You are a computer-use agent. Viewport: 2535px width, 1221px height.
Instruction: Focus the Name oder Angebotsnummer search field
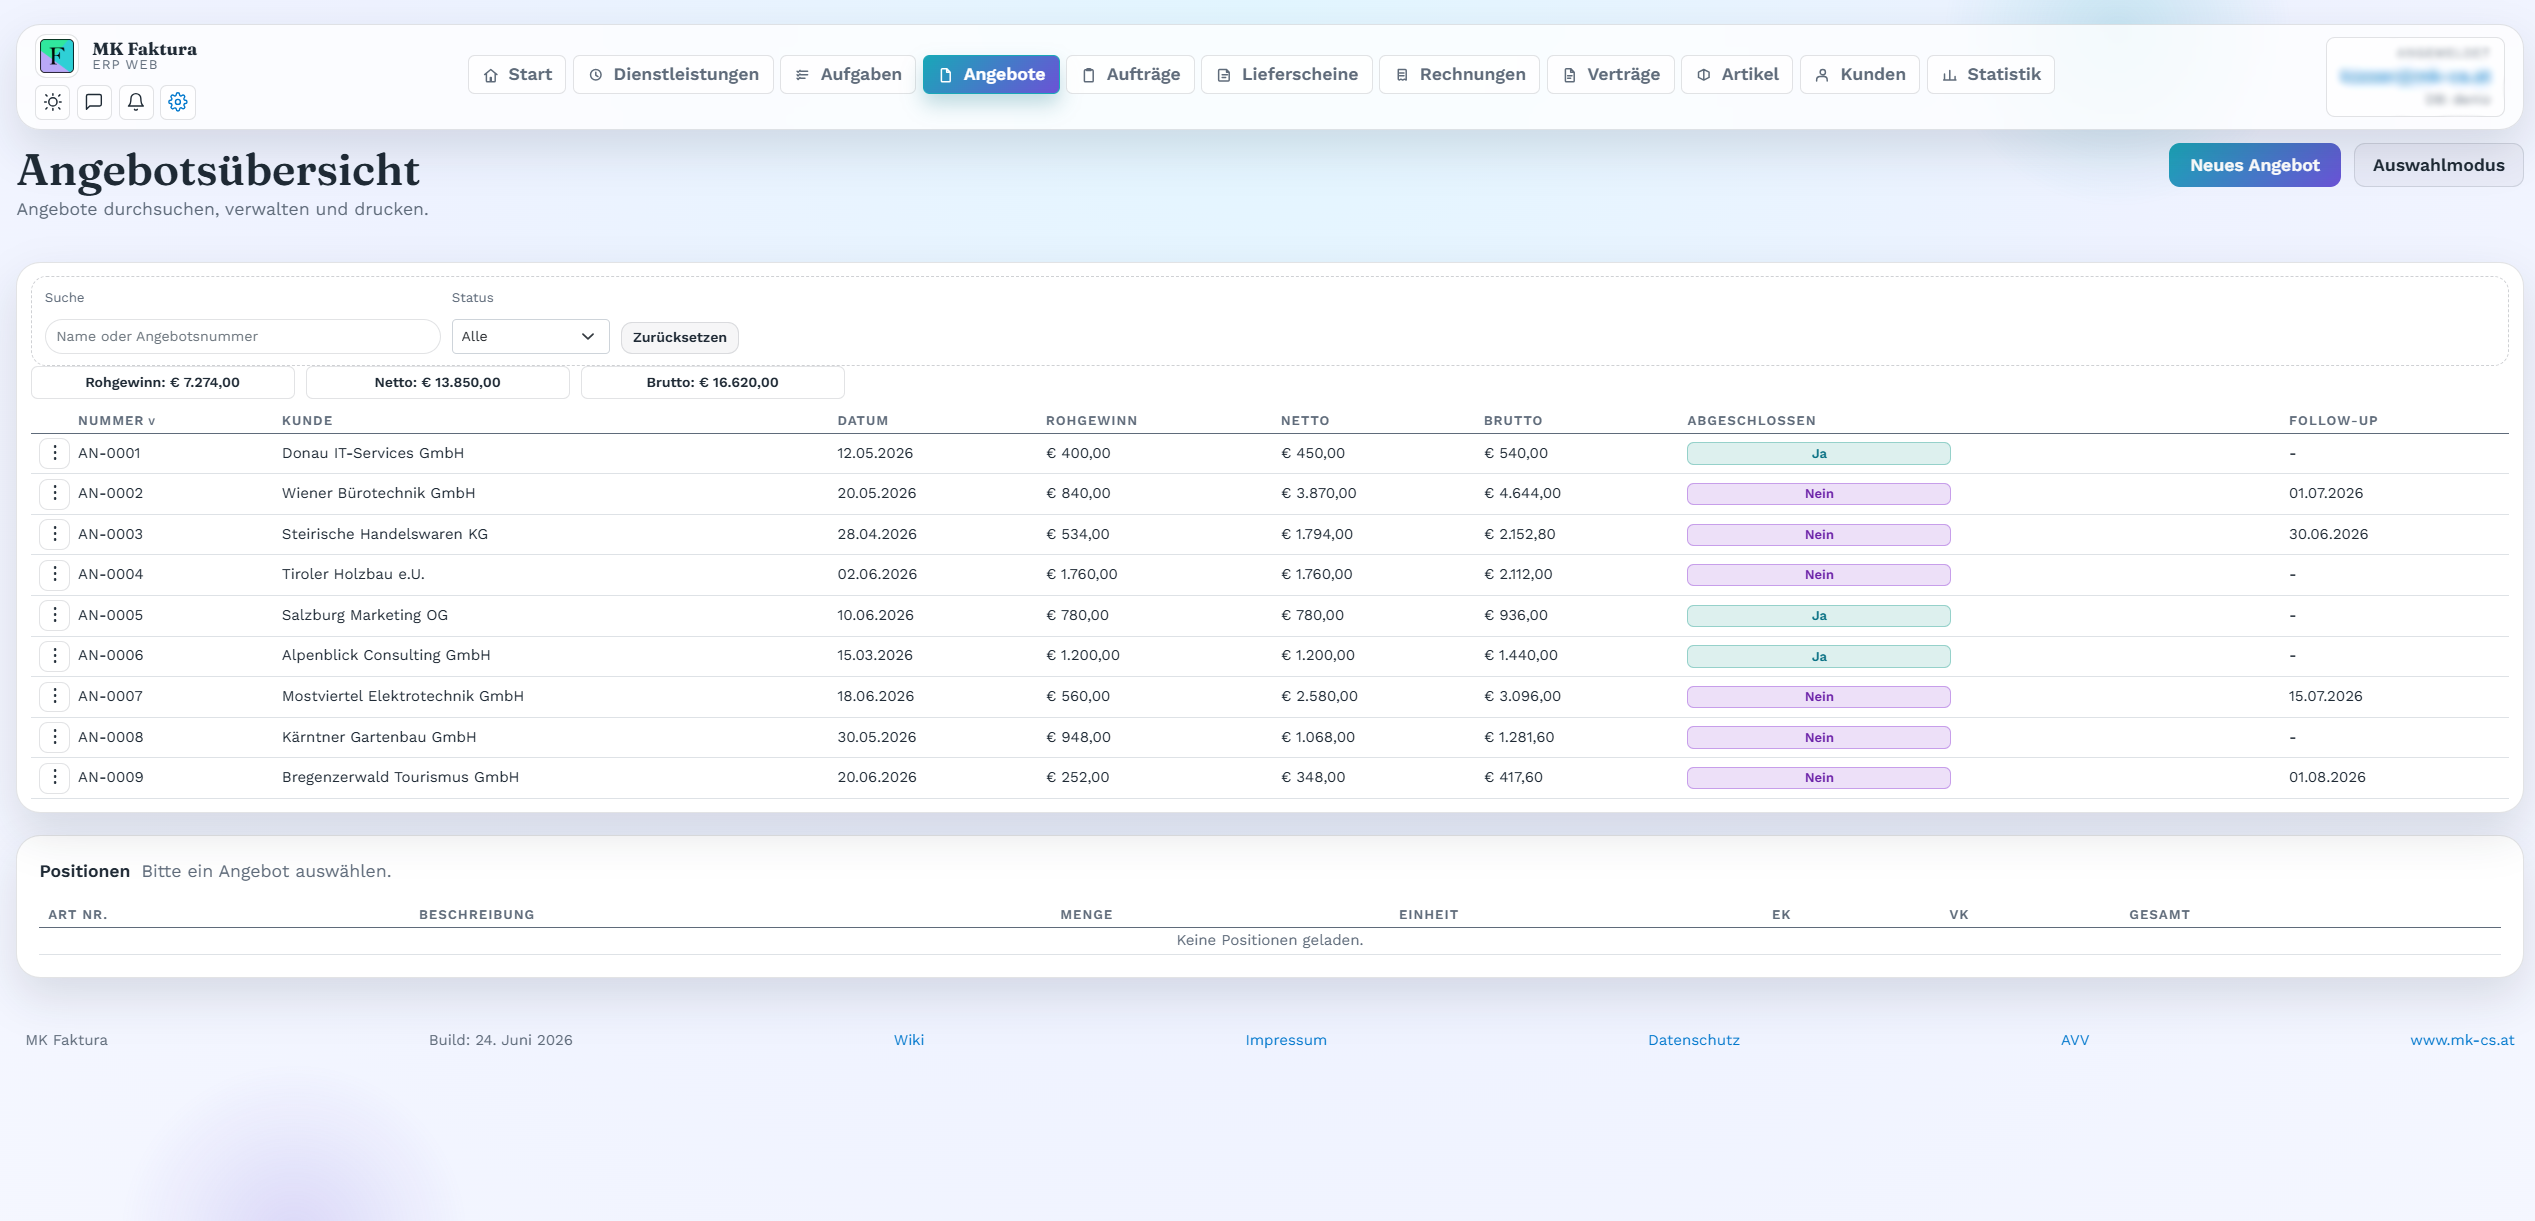(x=243, y=336)
